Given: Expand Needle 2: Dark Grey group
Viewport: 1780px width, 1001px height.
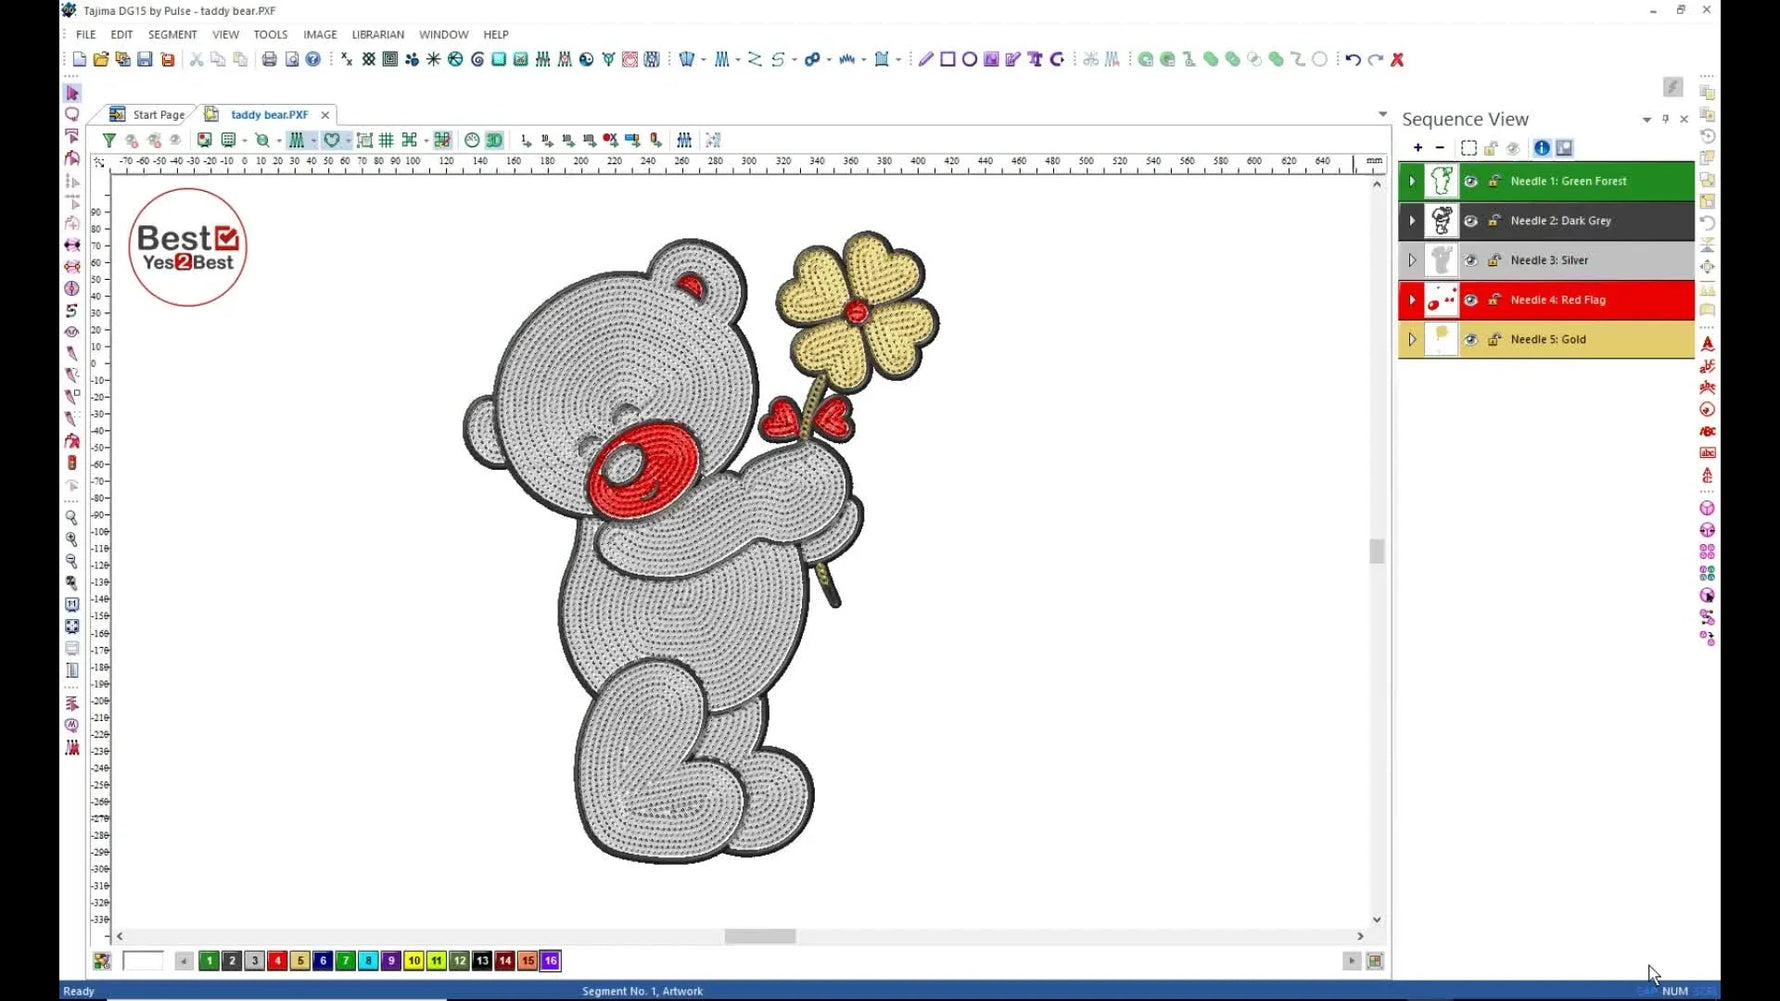Looking at the screenshot, I should 1412,221.
